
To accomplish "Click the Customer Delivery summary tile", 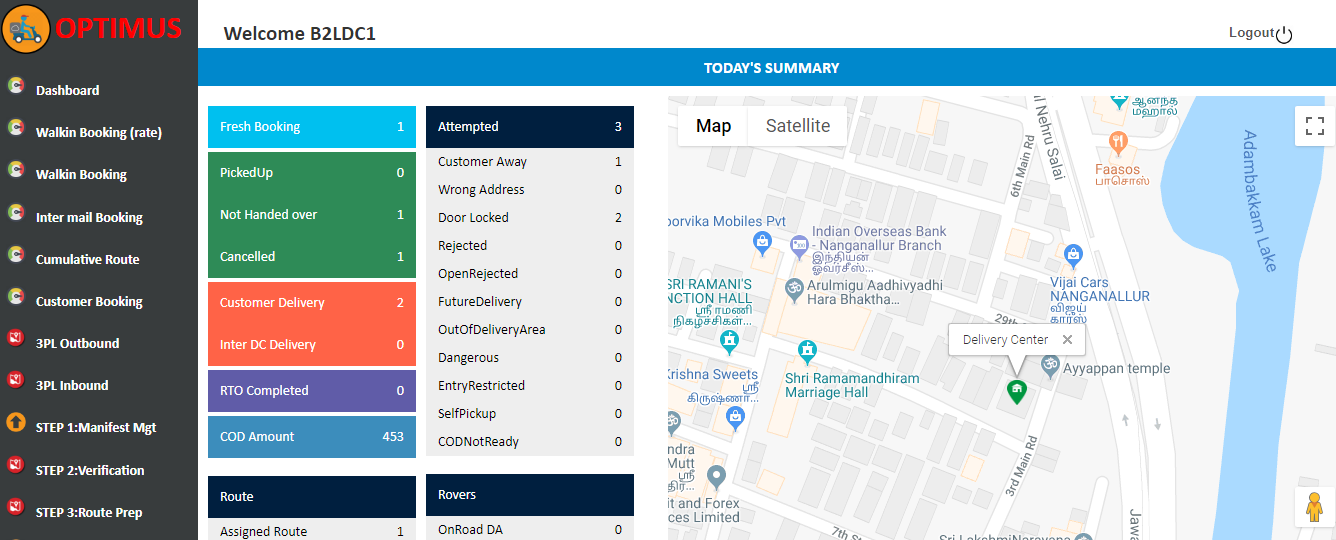I will 311,303.
